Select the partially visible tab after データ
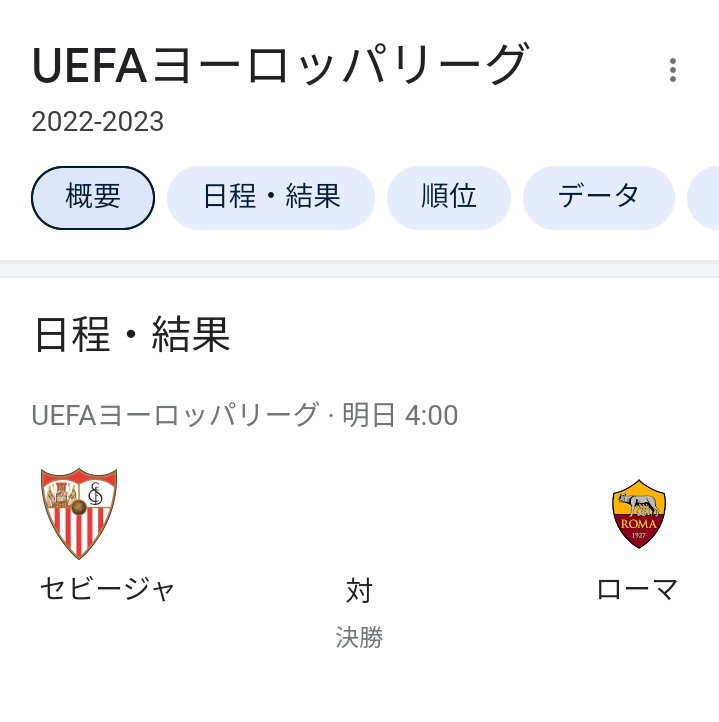The image size is (719, 722). coord(703,198)
